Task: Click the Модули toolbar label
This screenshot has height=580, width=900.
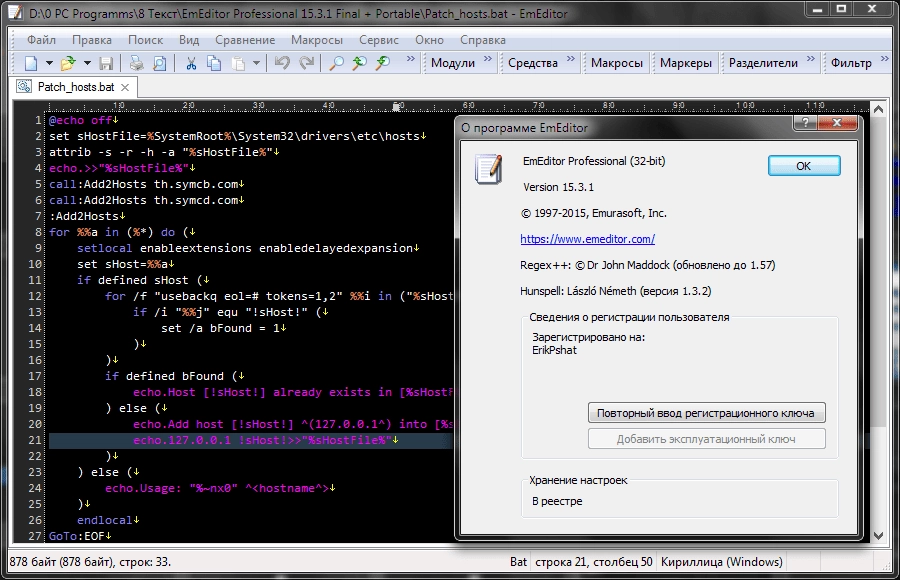Action: (x=453, y=63)
